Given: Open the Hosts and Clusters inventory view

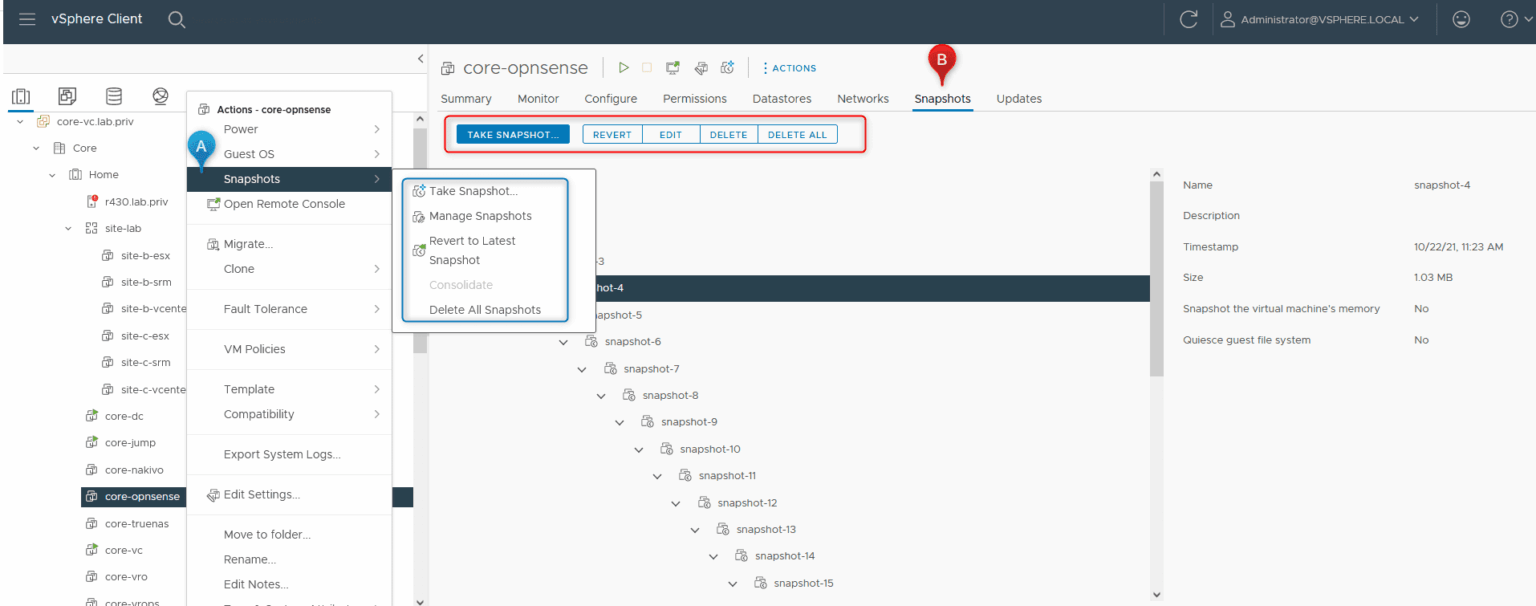Looking at the screenshot, I should tap(21, 96).
